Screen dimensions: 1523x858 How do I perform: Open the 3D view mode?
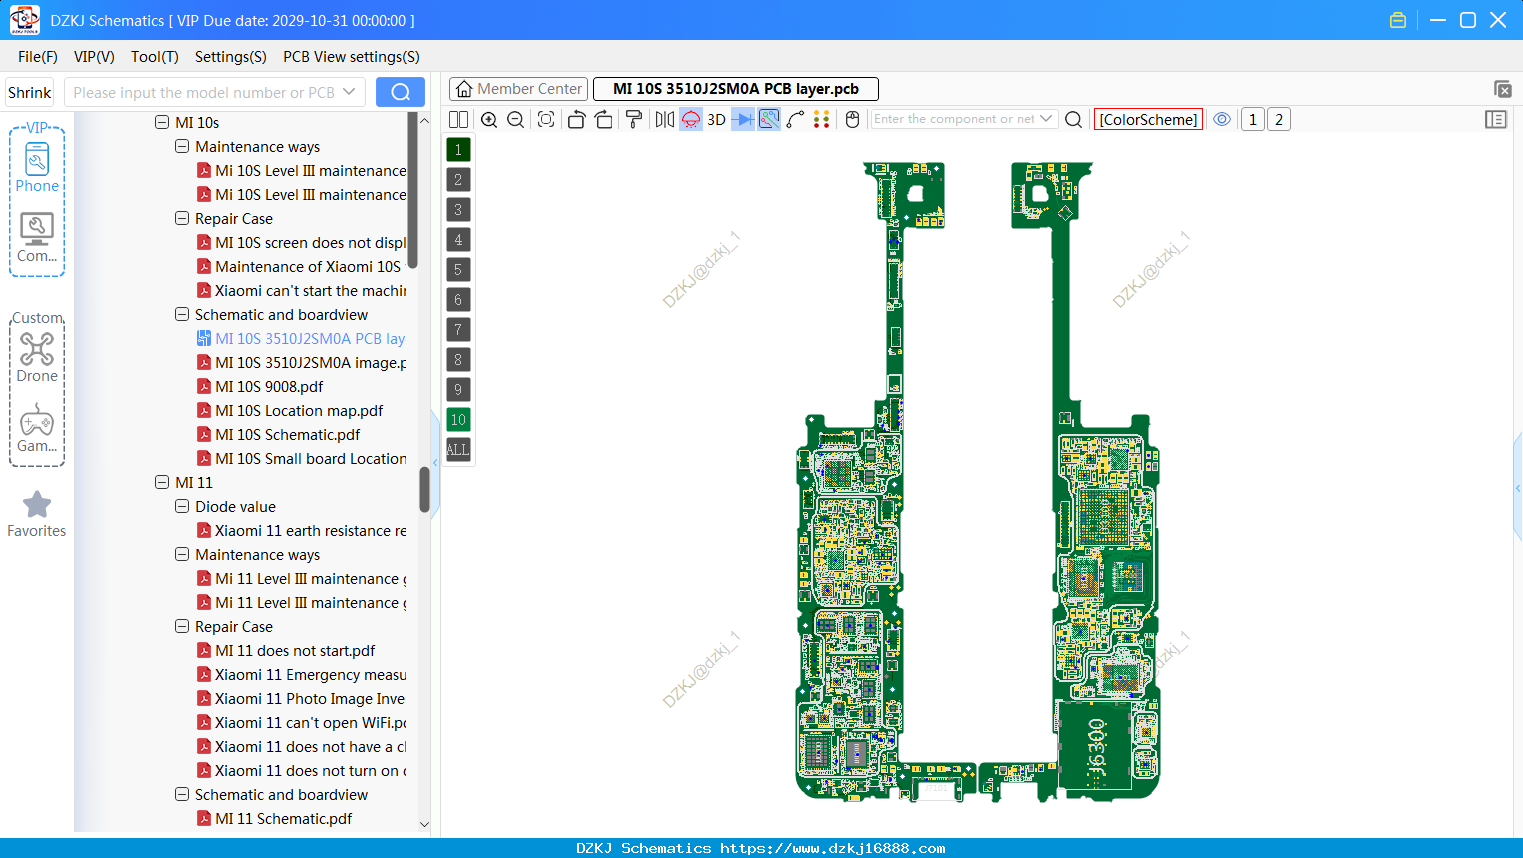(716, 119)
